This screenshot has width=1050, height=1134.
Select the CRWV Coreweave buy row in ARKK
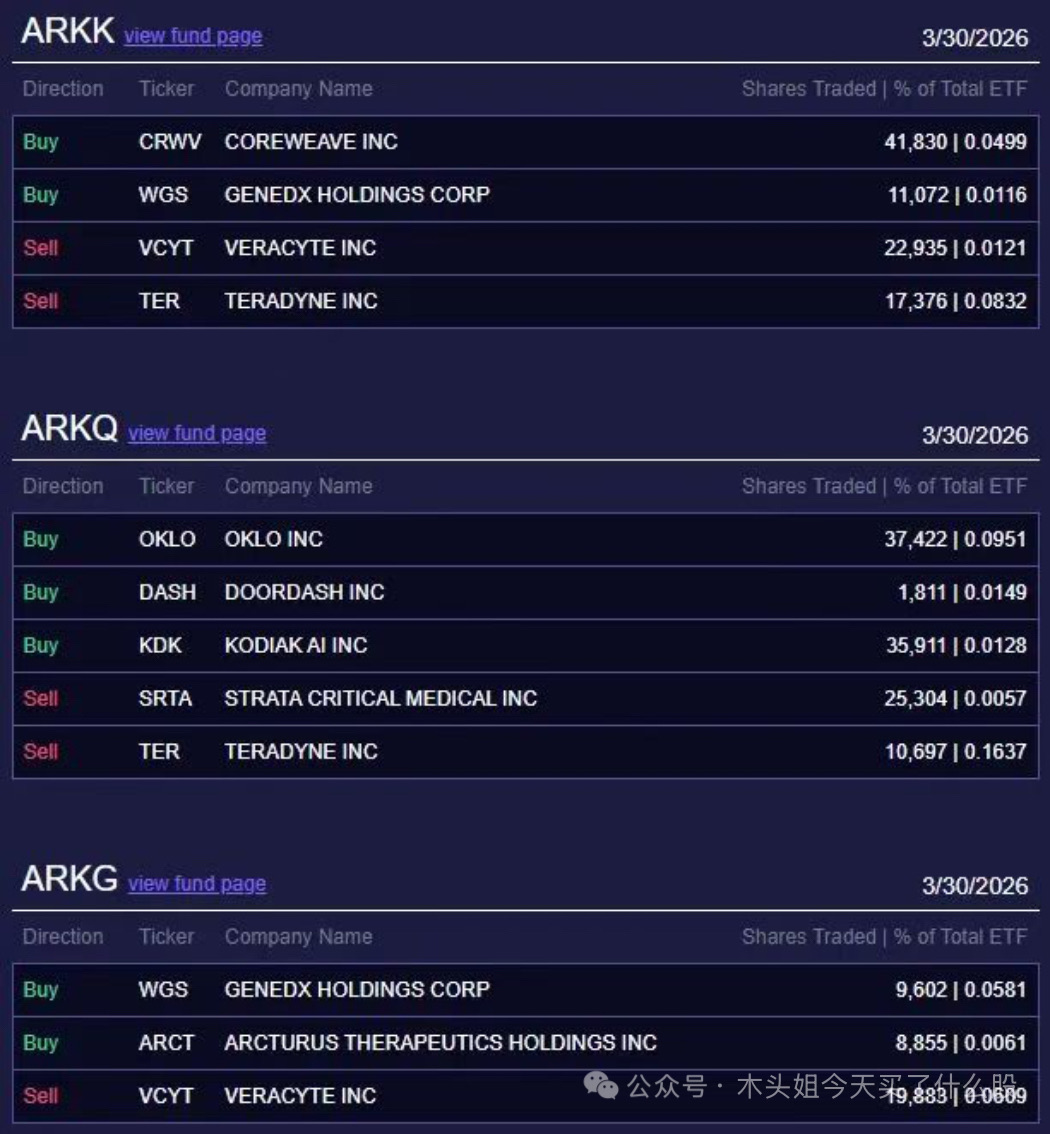(x=525, y=142)
